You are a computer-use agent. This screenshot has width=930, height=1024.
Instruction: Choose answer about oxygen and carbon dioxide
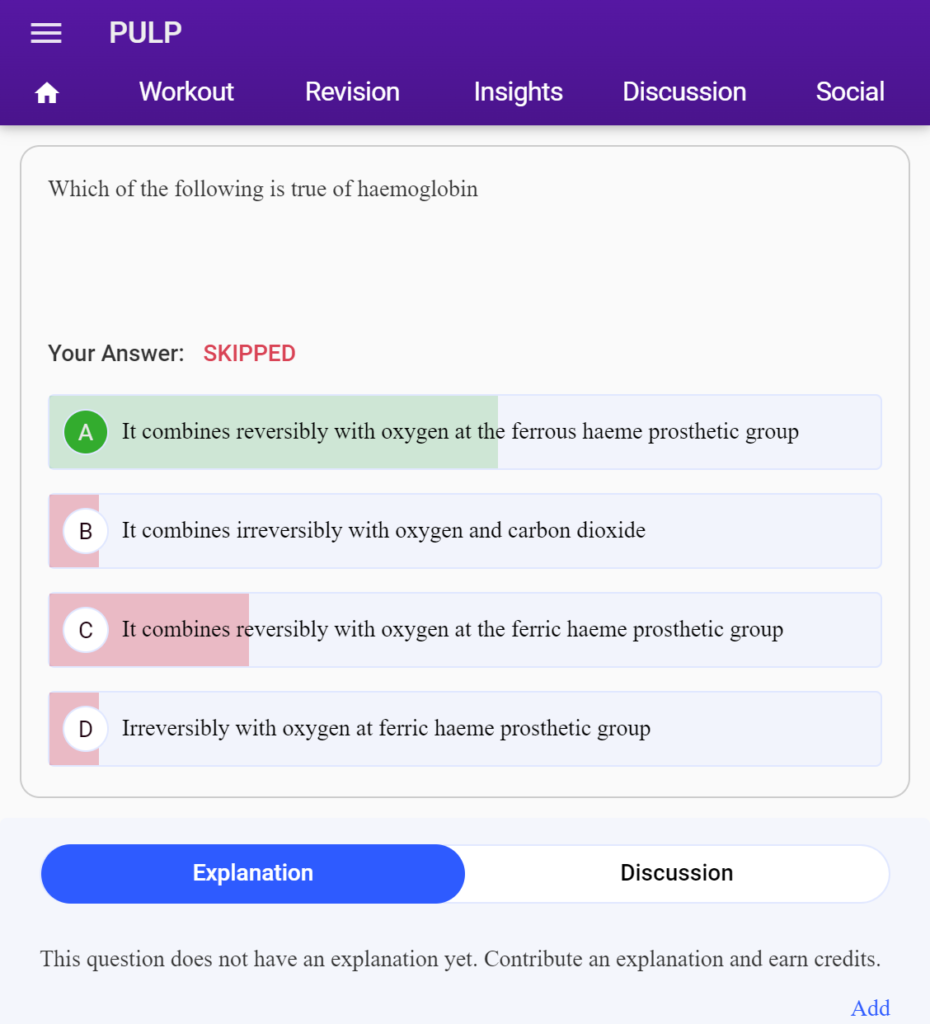465,531
